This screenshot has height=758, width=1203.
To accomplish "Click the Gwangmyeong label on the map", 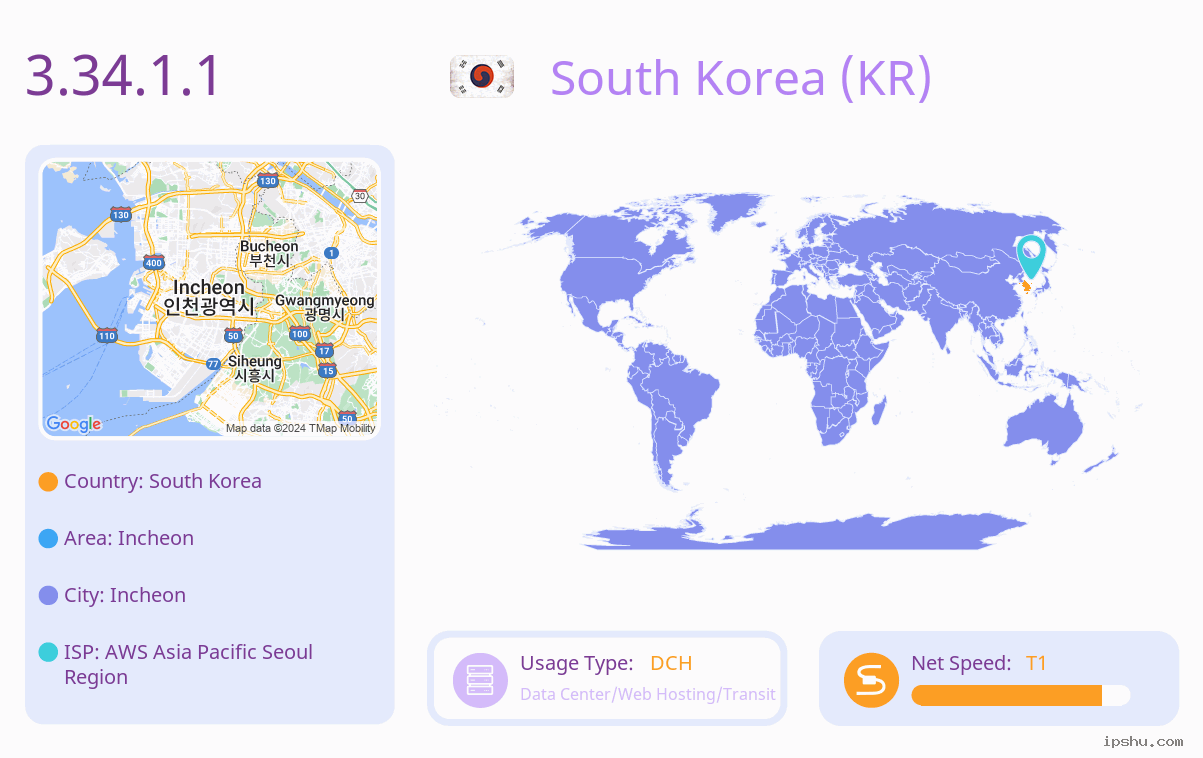I will [325, 307].
